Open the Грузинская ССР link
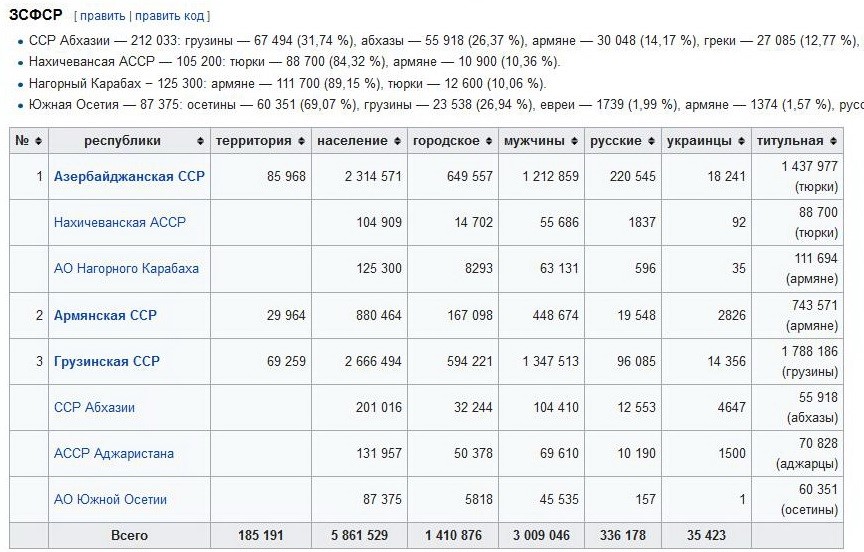 point(106,361)
